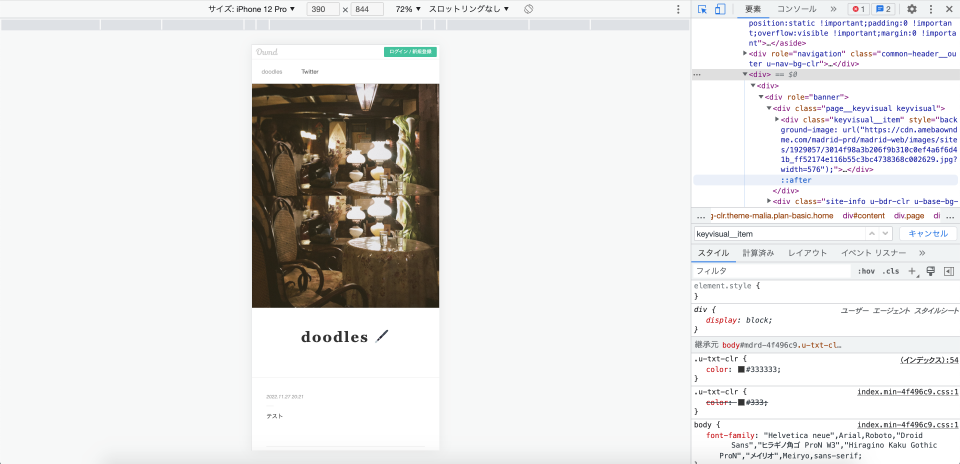Viewport: 960px width, 464px height.
Task: Toggle the device toolbar icon
Action: pyautogui.click(x=720, y=9)
